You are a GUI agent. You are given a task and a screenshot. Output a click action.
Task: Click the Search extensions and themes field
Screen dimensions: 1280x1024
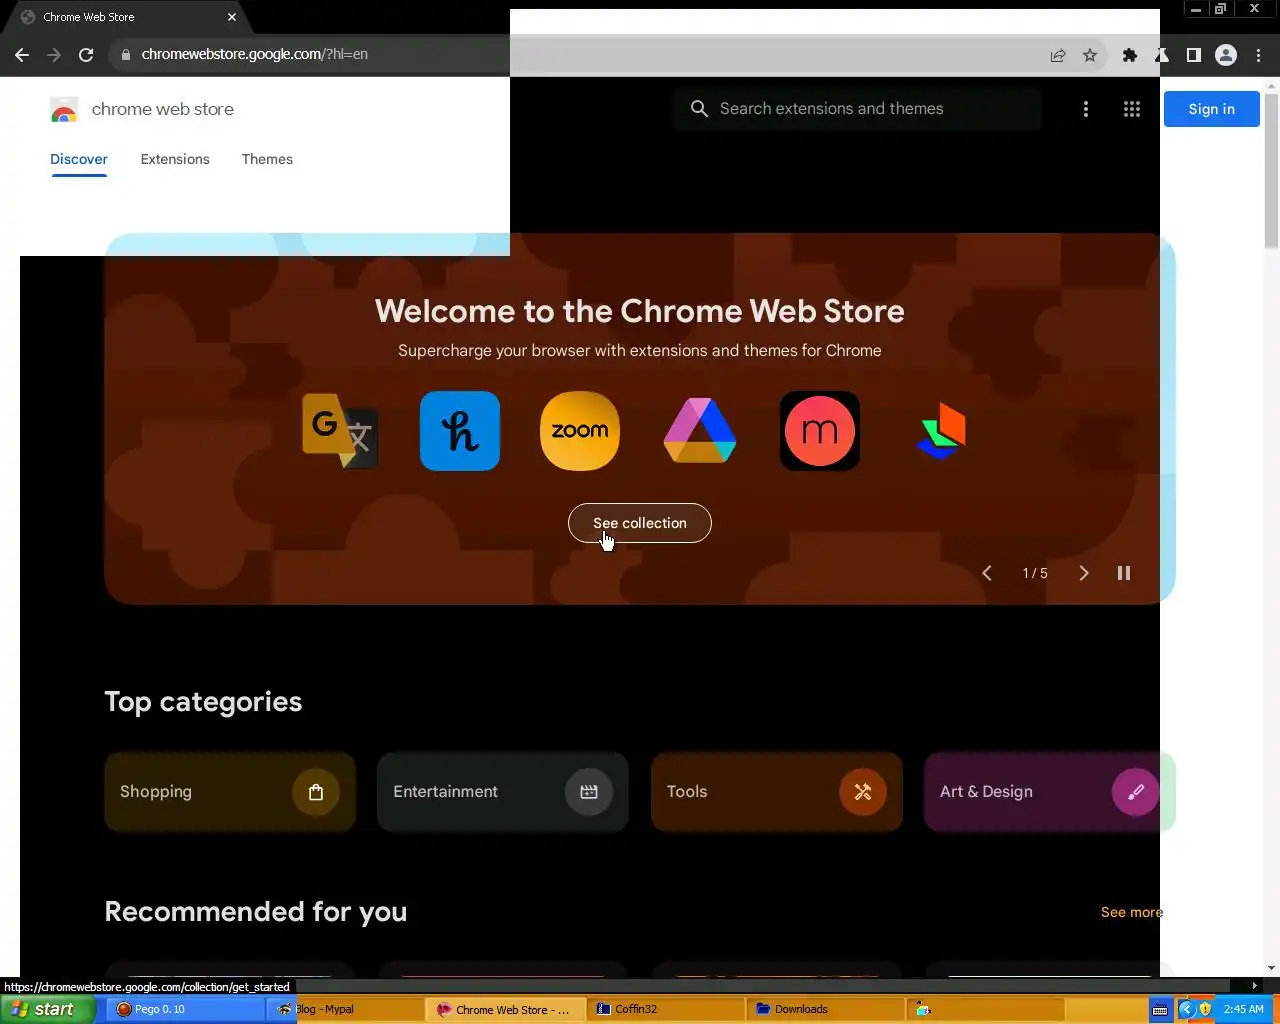858,109
